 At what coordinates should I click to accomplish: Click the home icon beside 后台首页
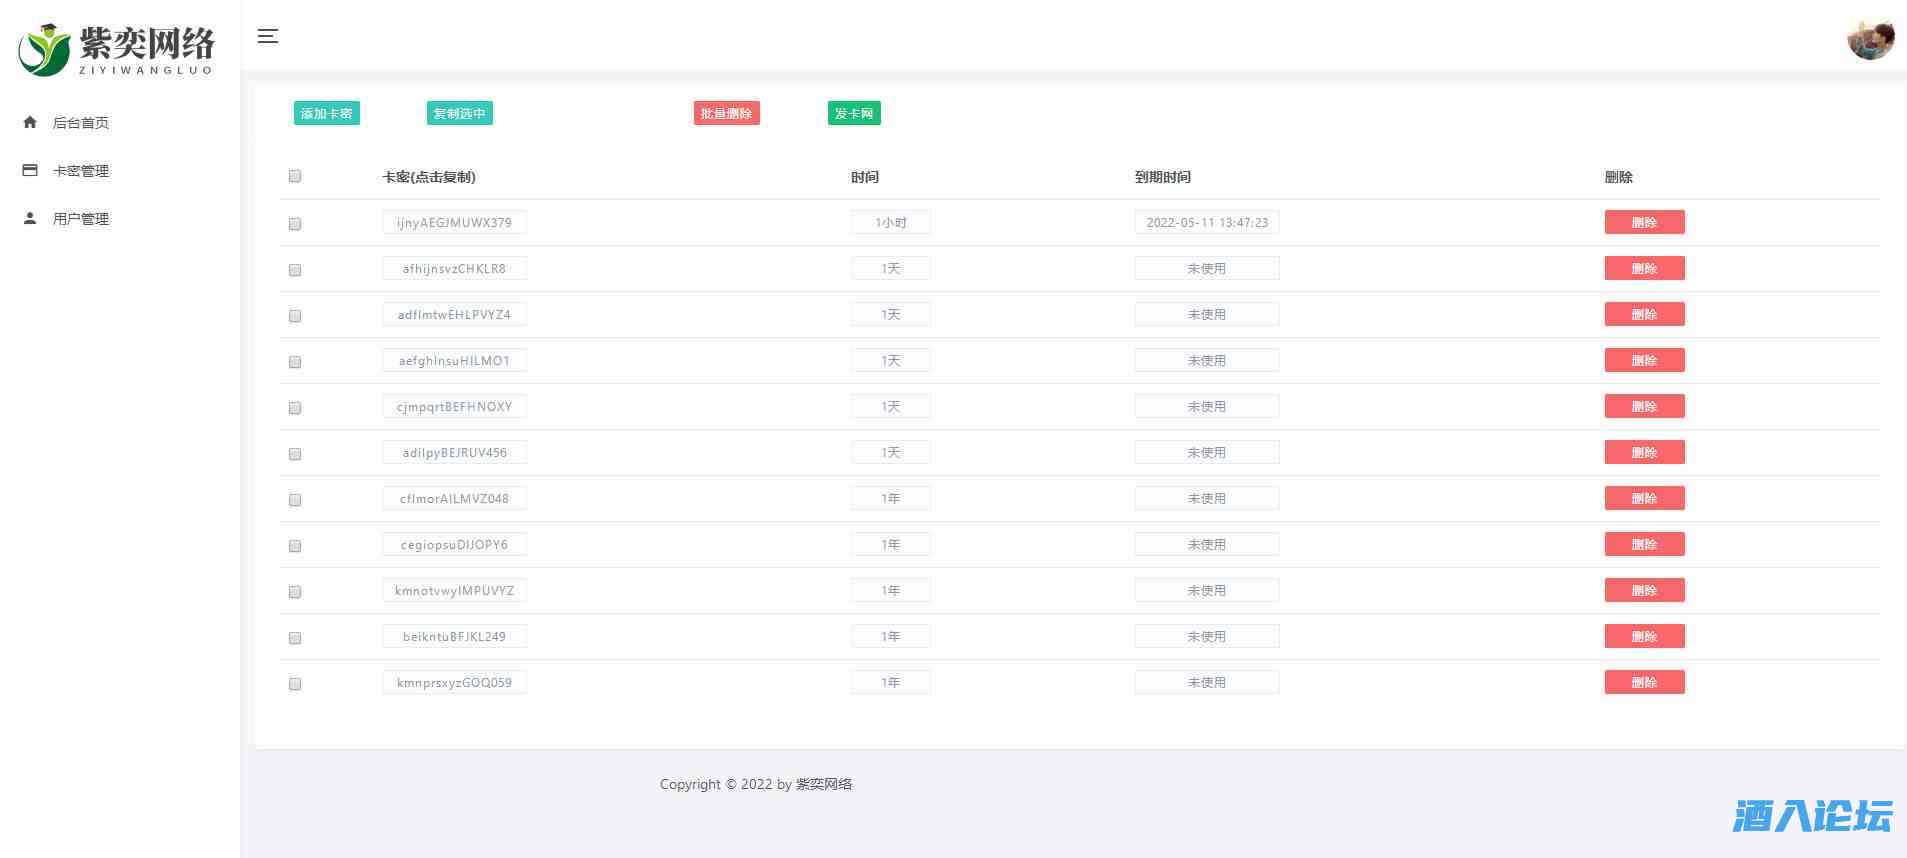pos(30,122)
